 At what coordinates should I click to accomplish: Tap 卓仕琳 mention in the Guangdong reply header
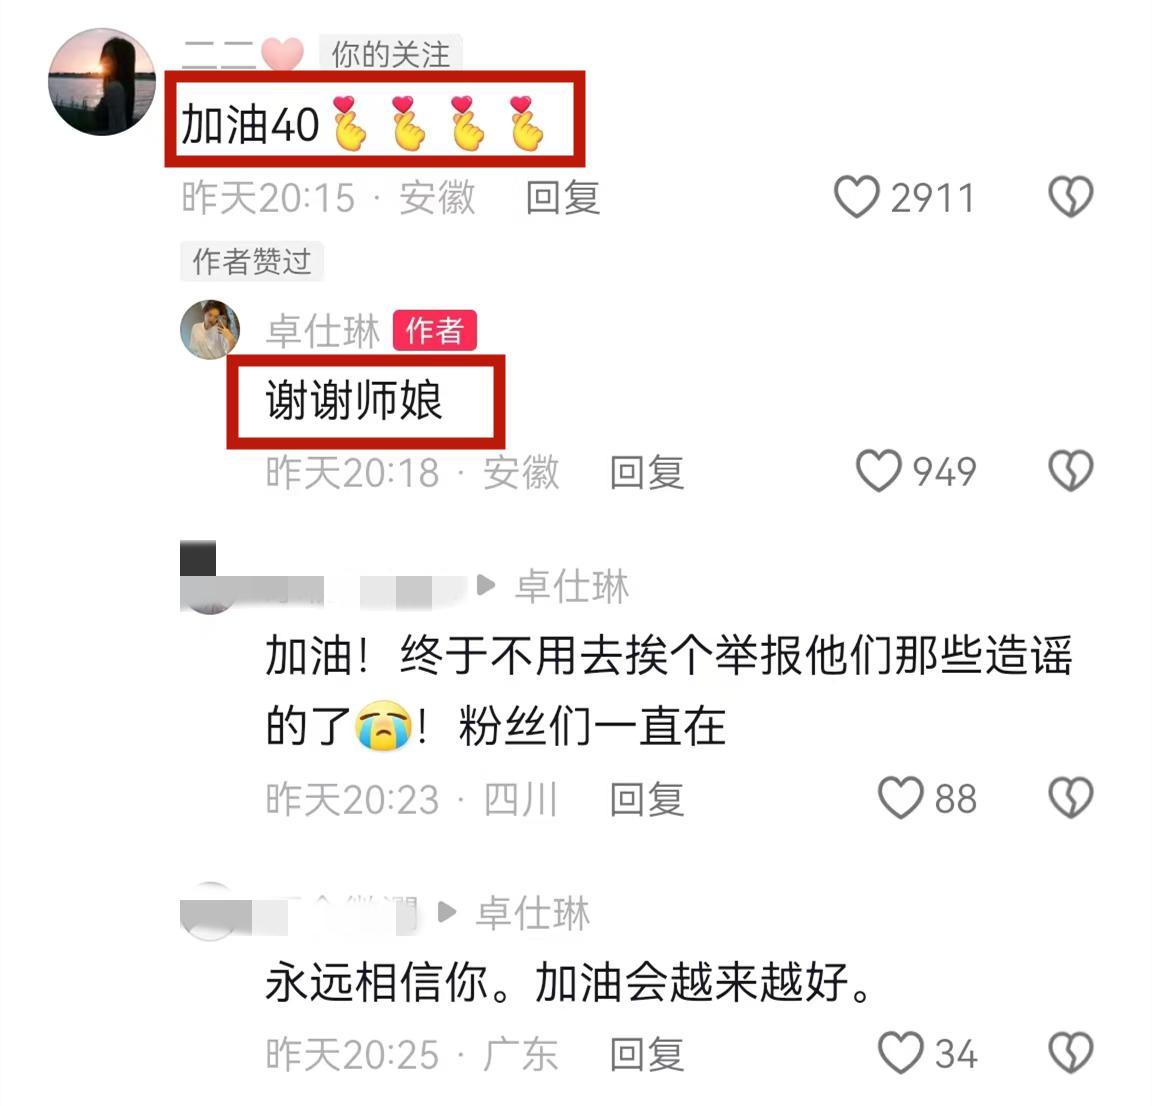pyautogui.click(x=533, y=913)
